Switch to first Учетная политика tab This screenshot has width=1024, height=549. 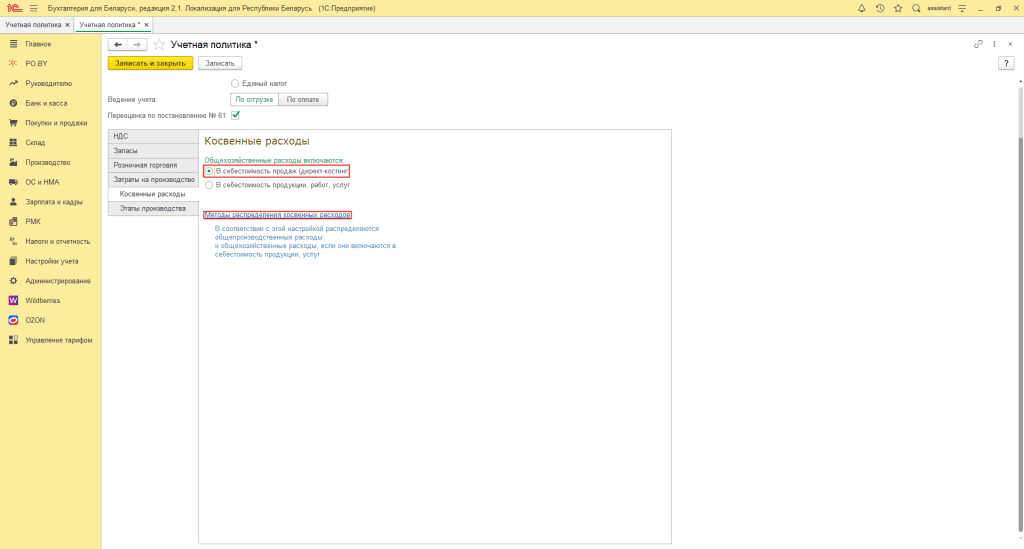point(33,24)
